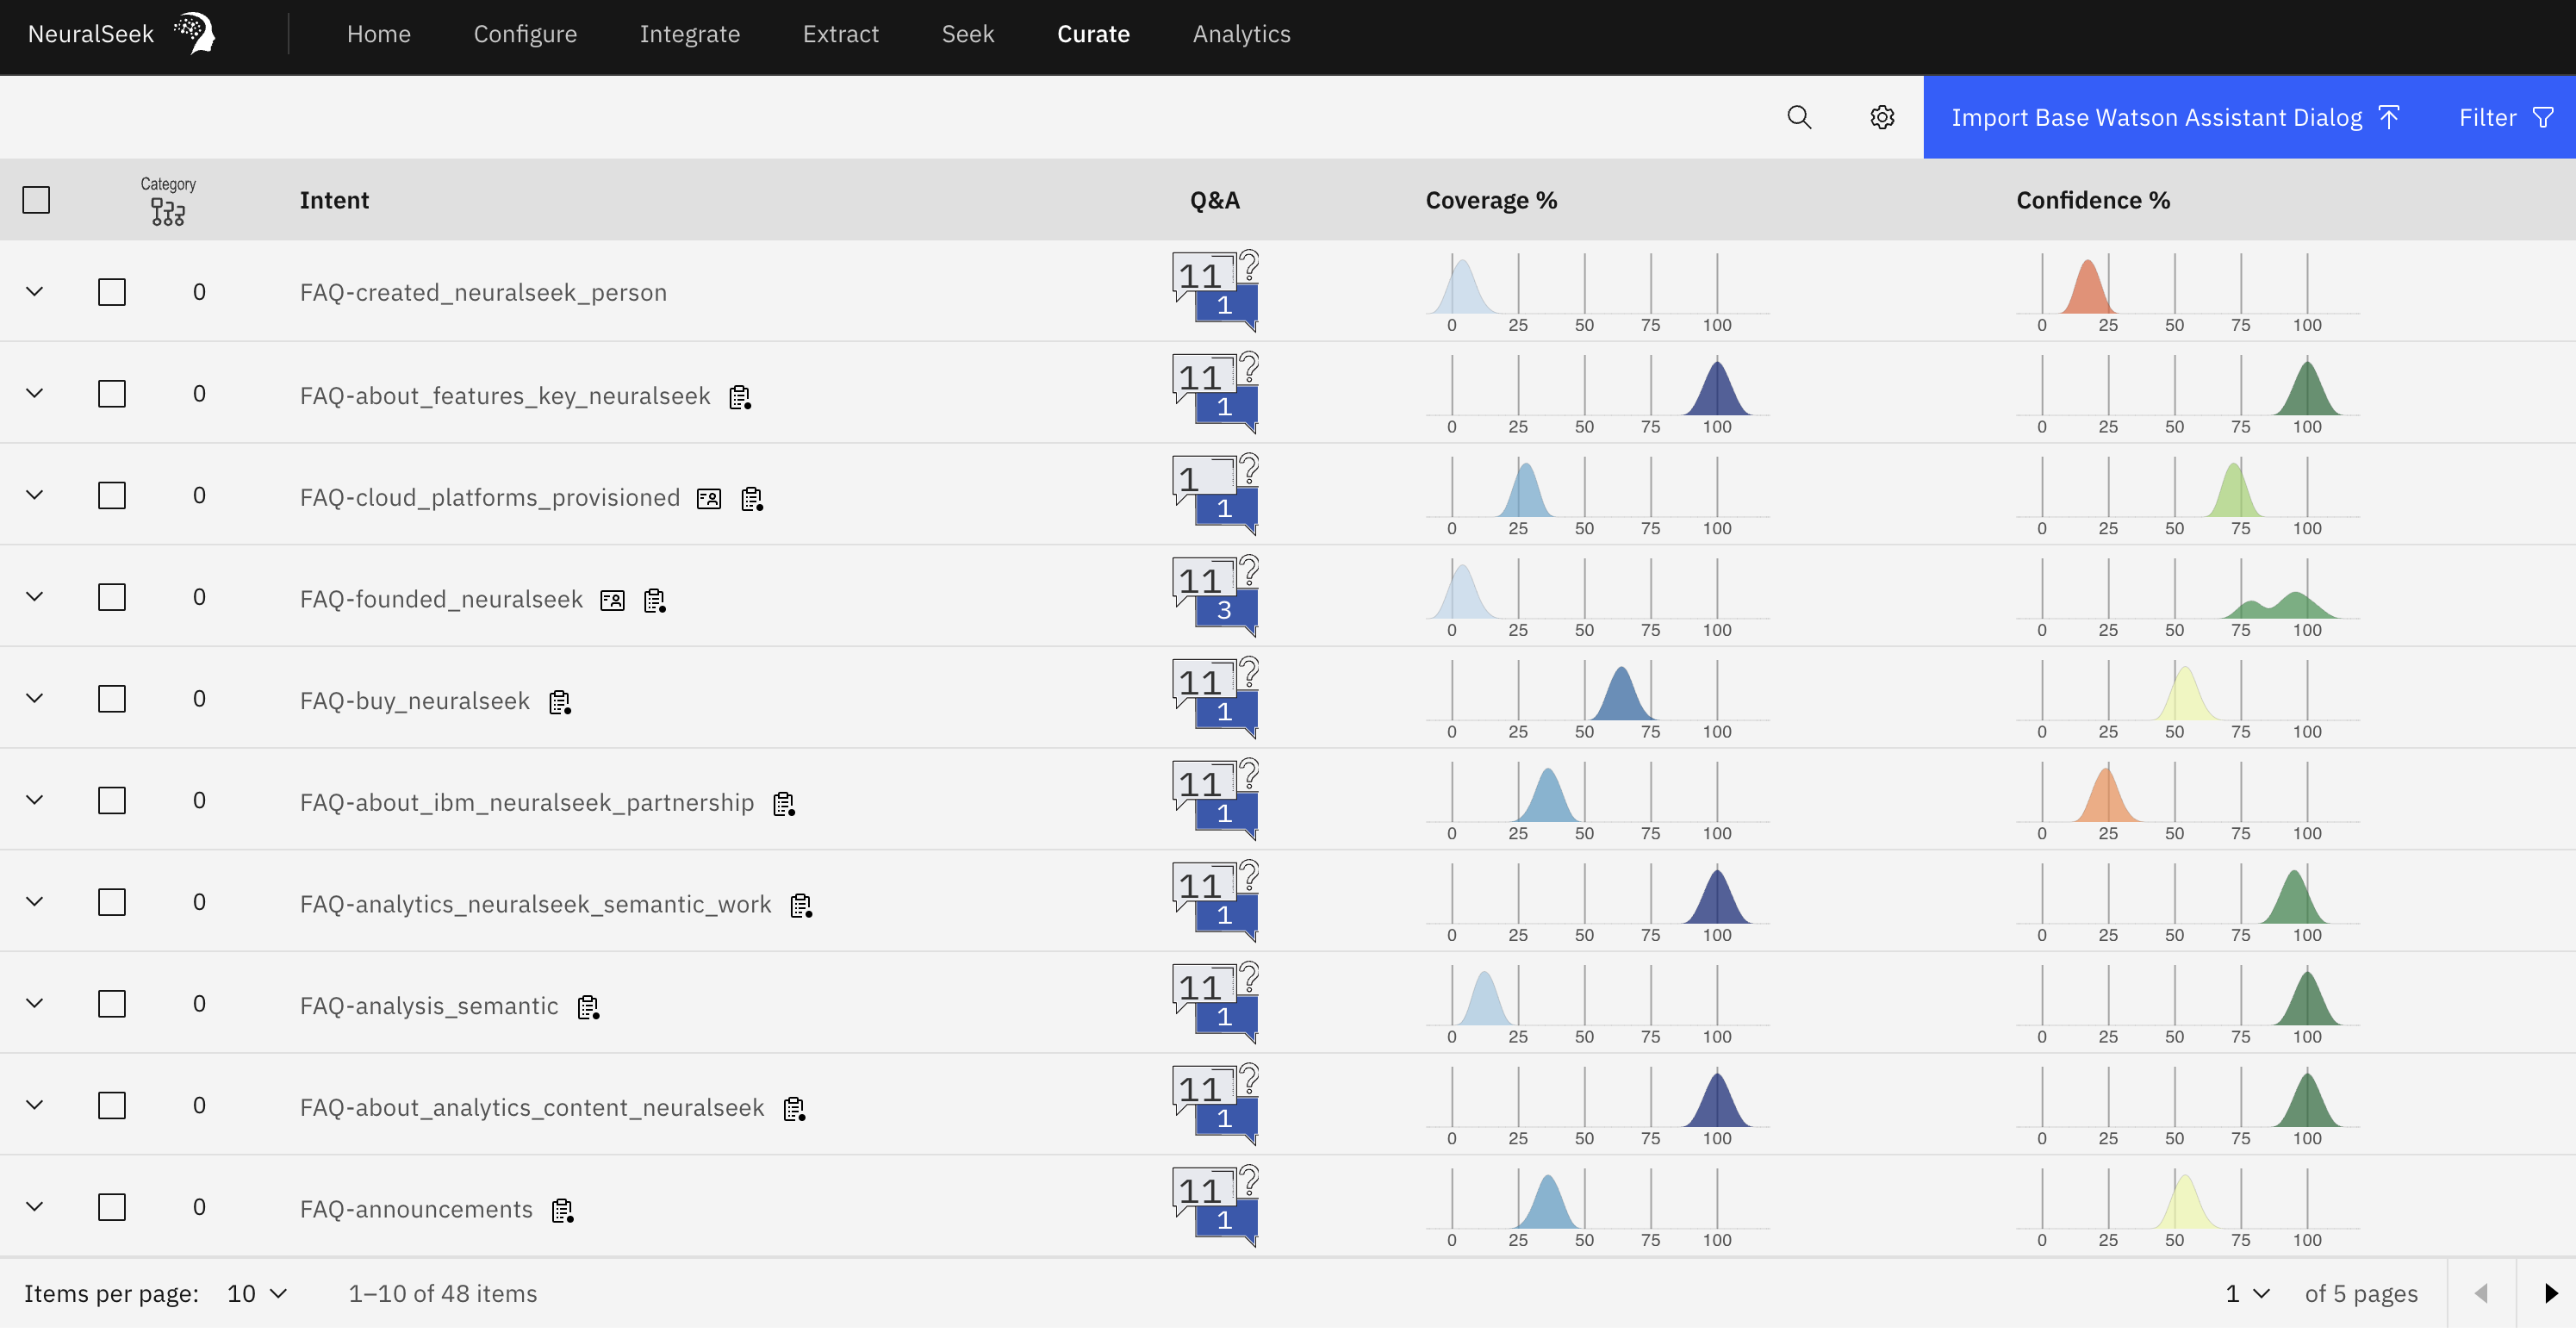
Task: Click person-card icon next to FAQ-founded_neuralseek
Action: click(612, 601)
